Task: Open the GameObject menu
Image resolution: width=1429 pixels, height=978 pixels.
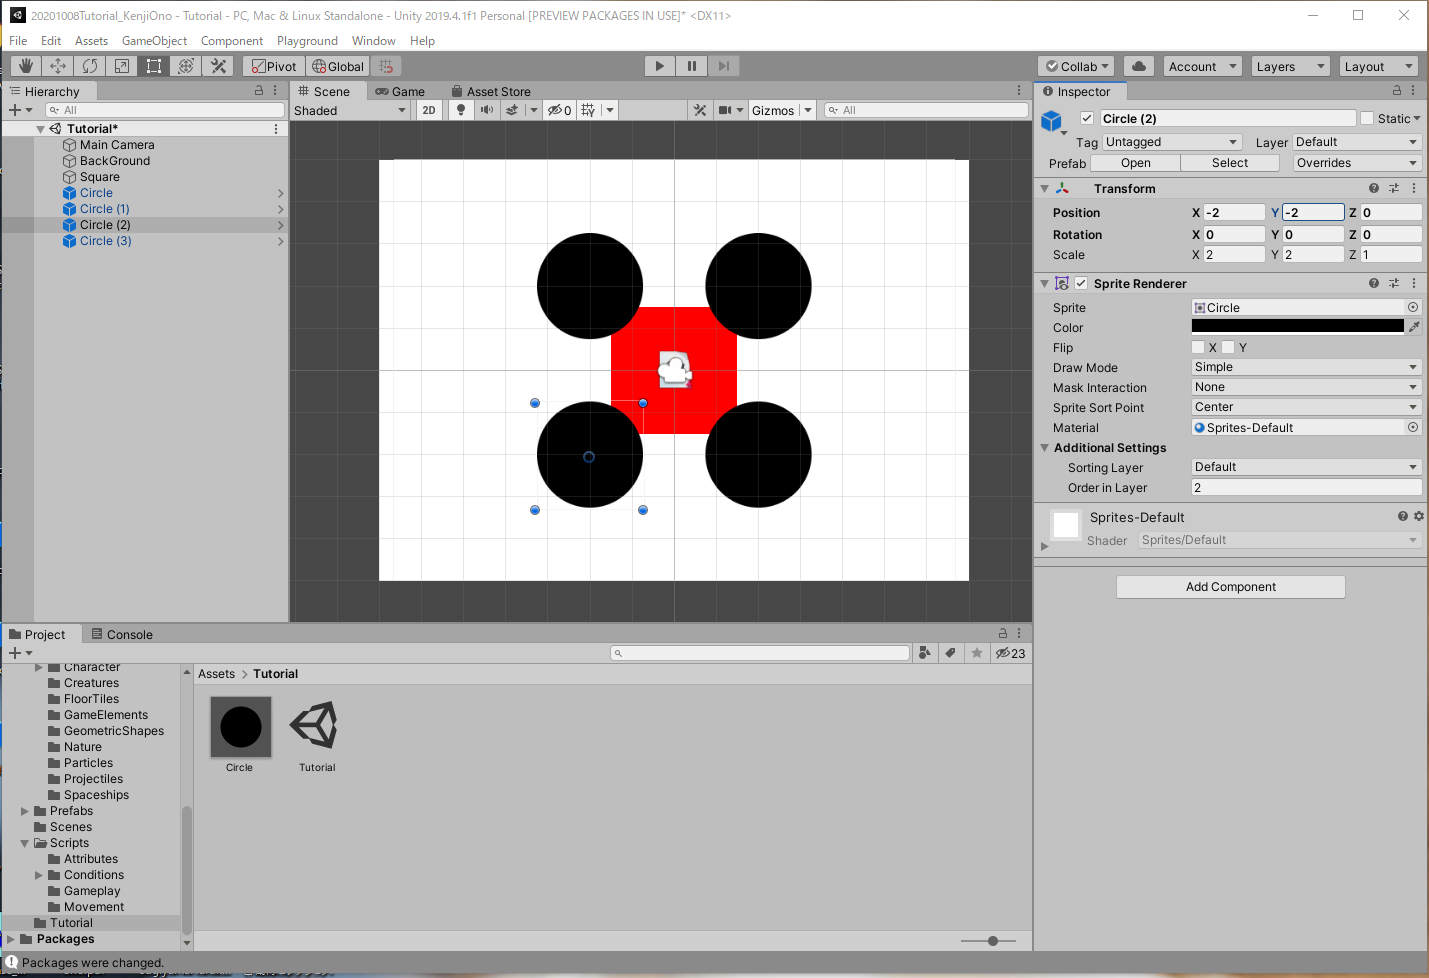Action: click(x=154, y=41)
